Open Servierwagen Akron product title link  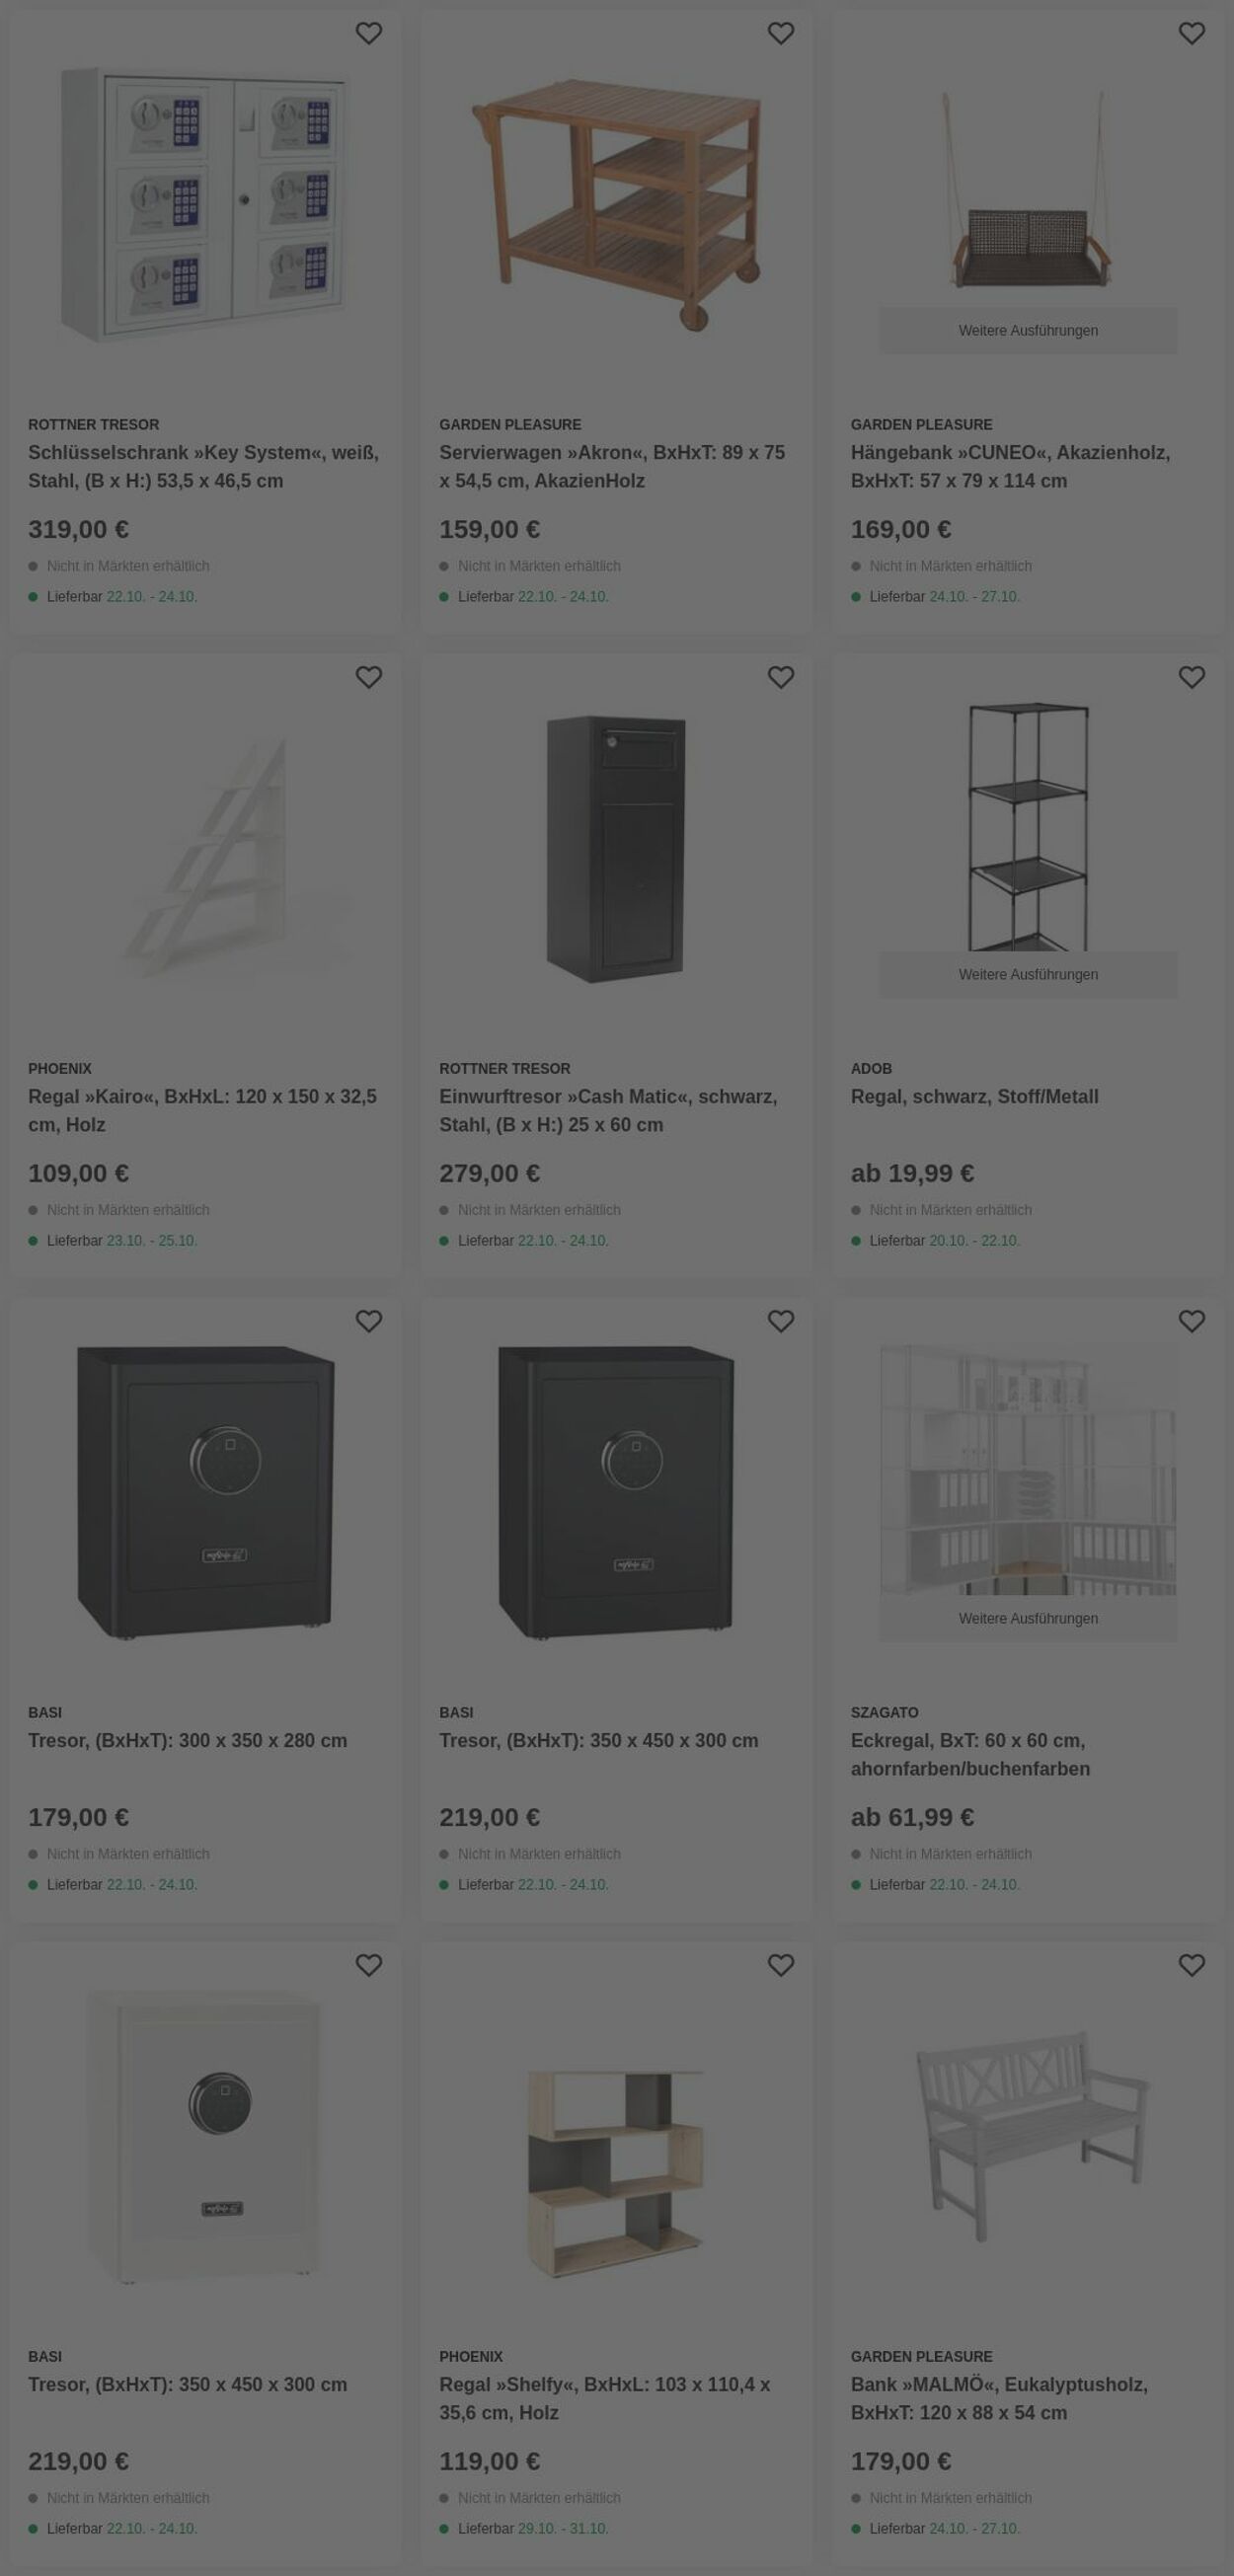pos(612,467)
